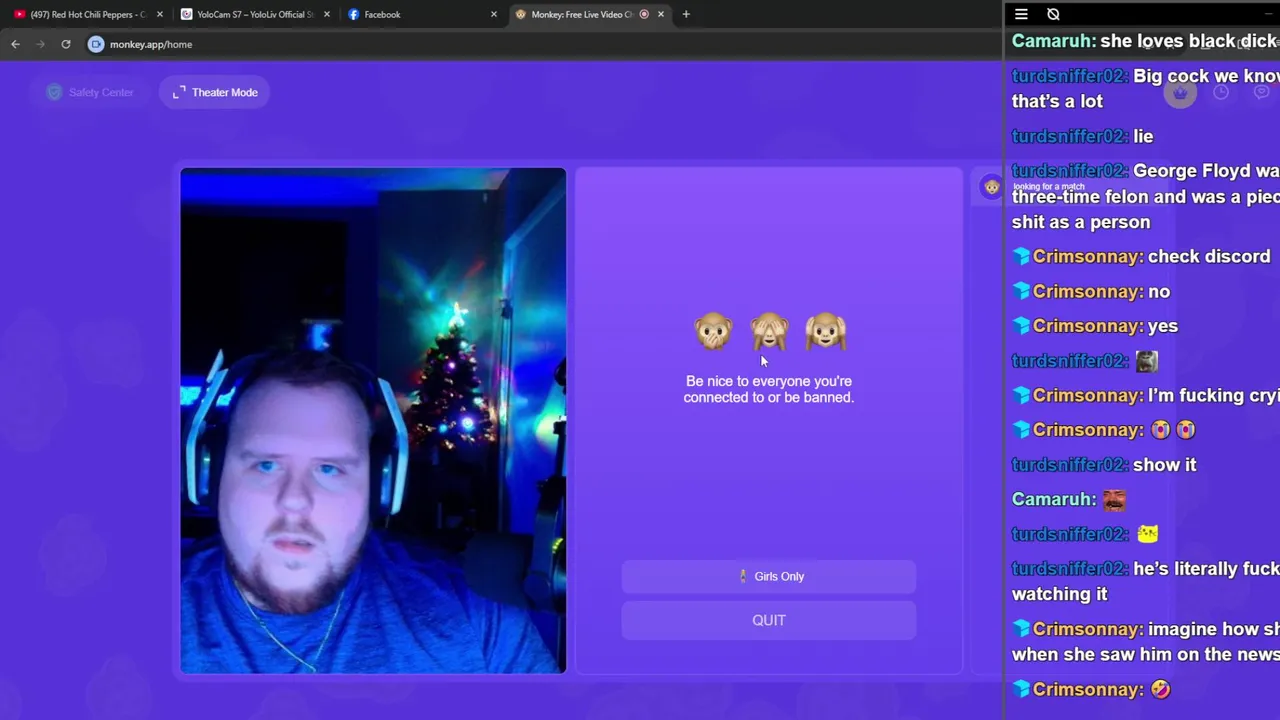The height and width of the screenshot is (720, 1280).
Task: Click the emoji after Camaruh's name
Action: click(1114, 499)
